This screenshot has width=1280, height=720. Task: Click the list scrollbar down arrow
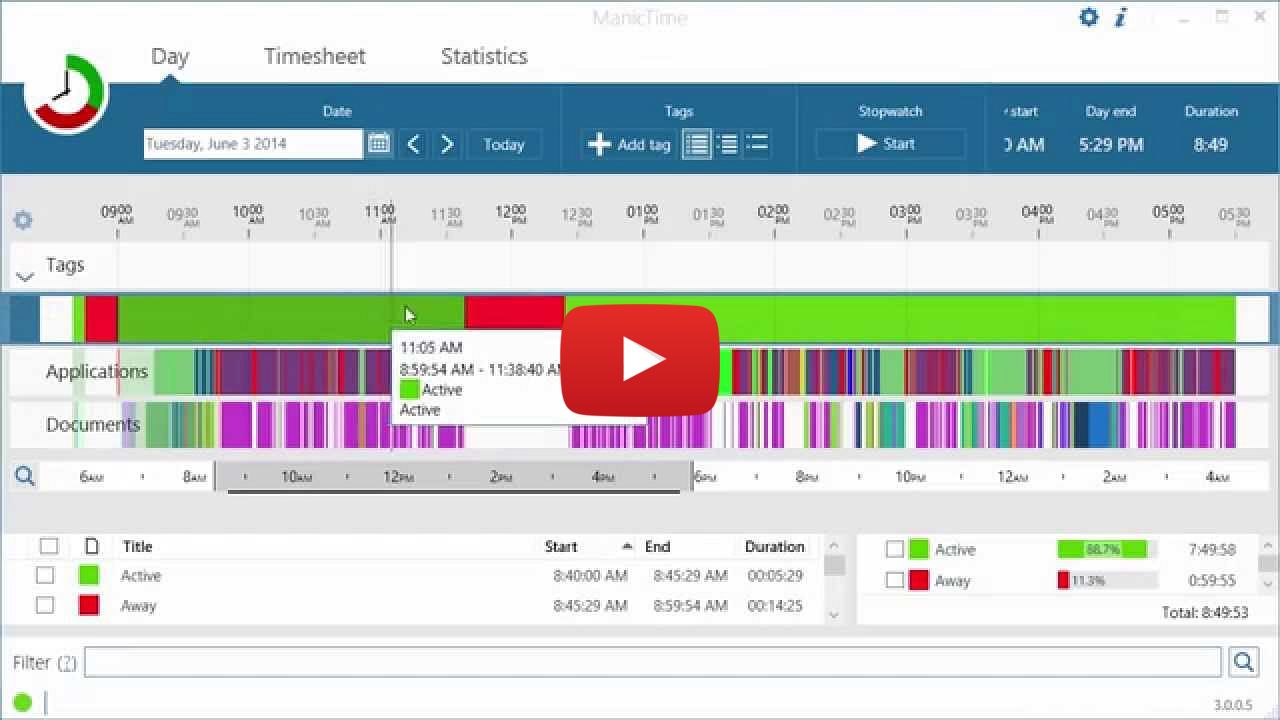click(834, 615)
